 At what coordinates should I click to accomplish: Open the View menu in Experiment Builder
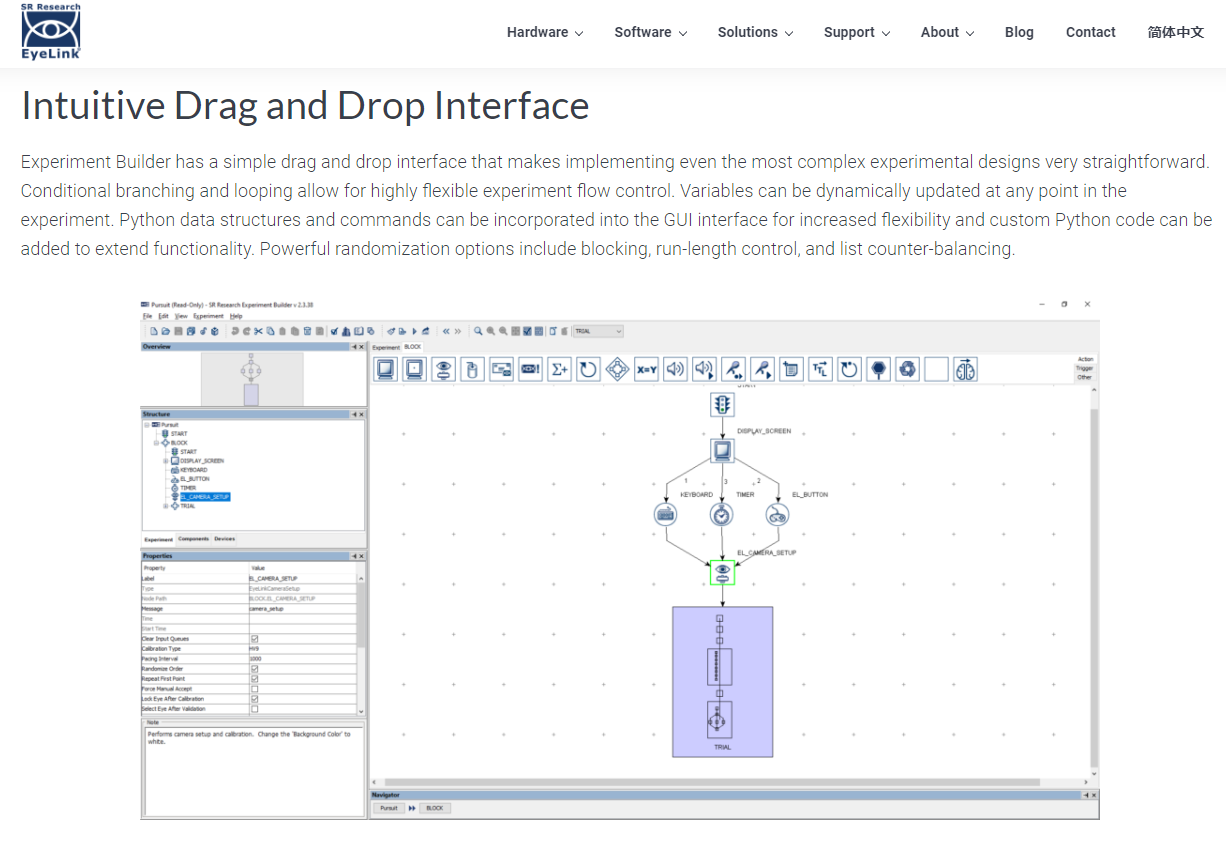[181, 316]
